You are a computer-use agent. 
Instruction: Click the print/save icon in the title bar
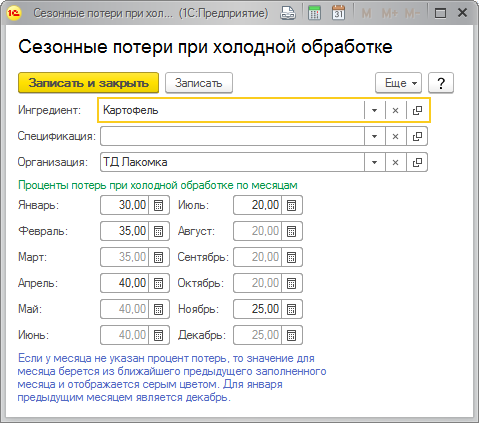(287, 13)
